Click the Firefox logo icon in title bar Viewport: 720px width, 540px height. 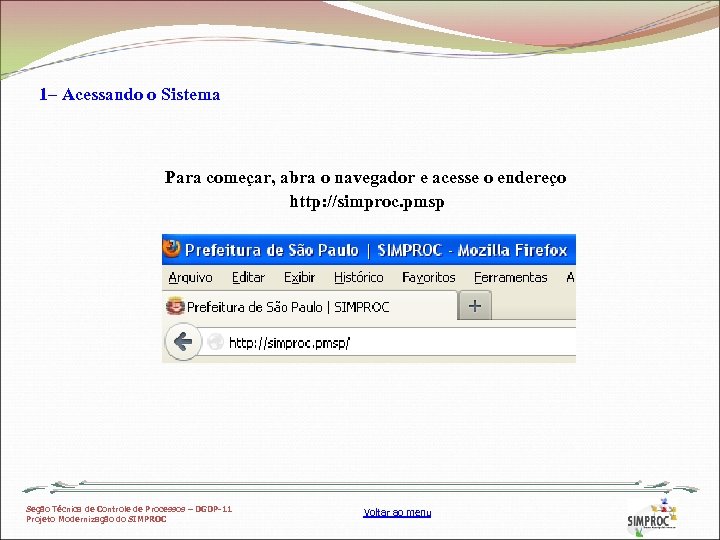point(172,248)
